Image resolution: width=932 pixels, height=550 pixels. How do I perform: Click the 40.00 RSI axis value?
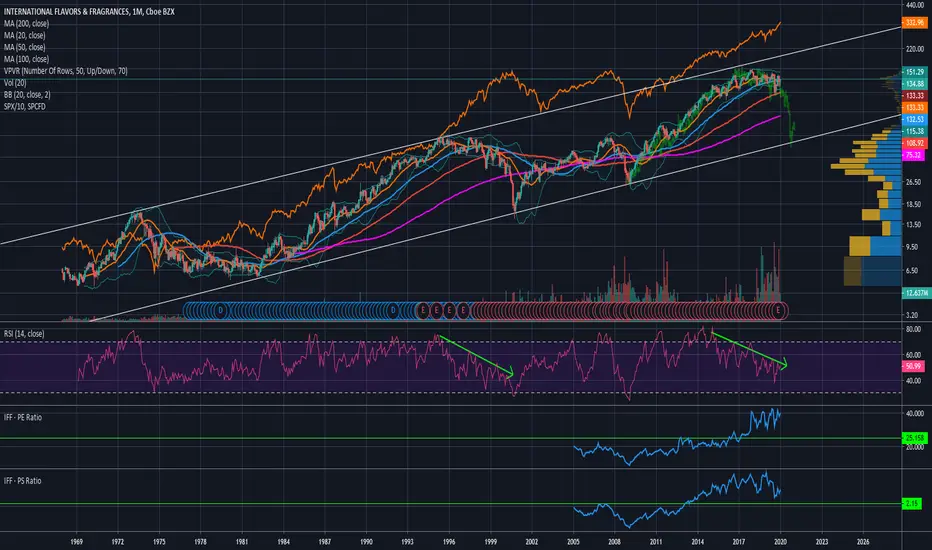click(913, 381)
